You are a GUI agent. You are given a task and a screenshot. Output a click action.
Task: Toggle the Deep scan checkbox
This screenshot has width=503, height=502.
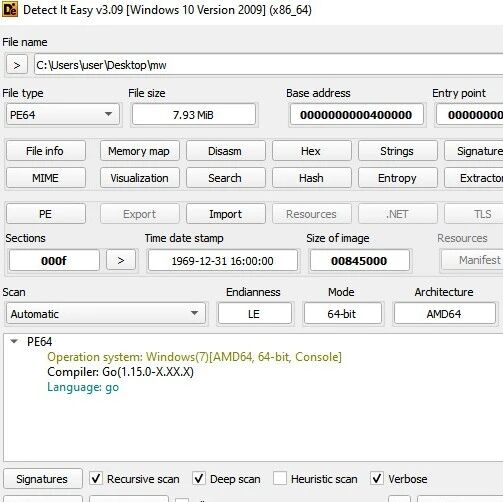199,479
